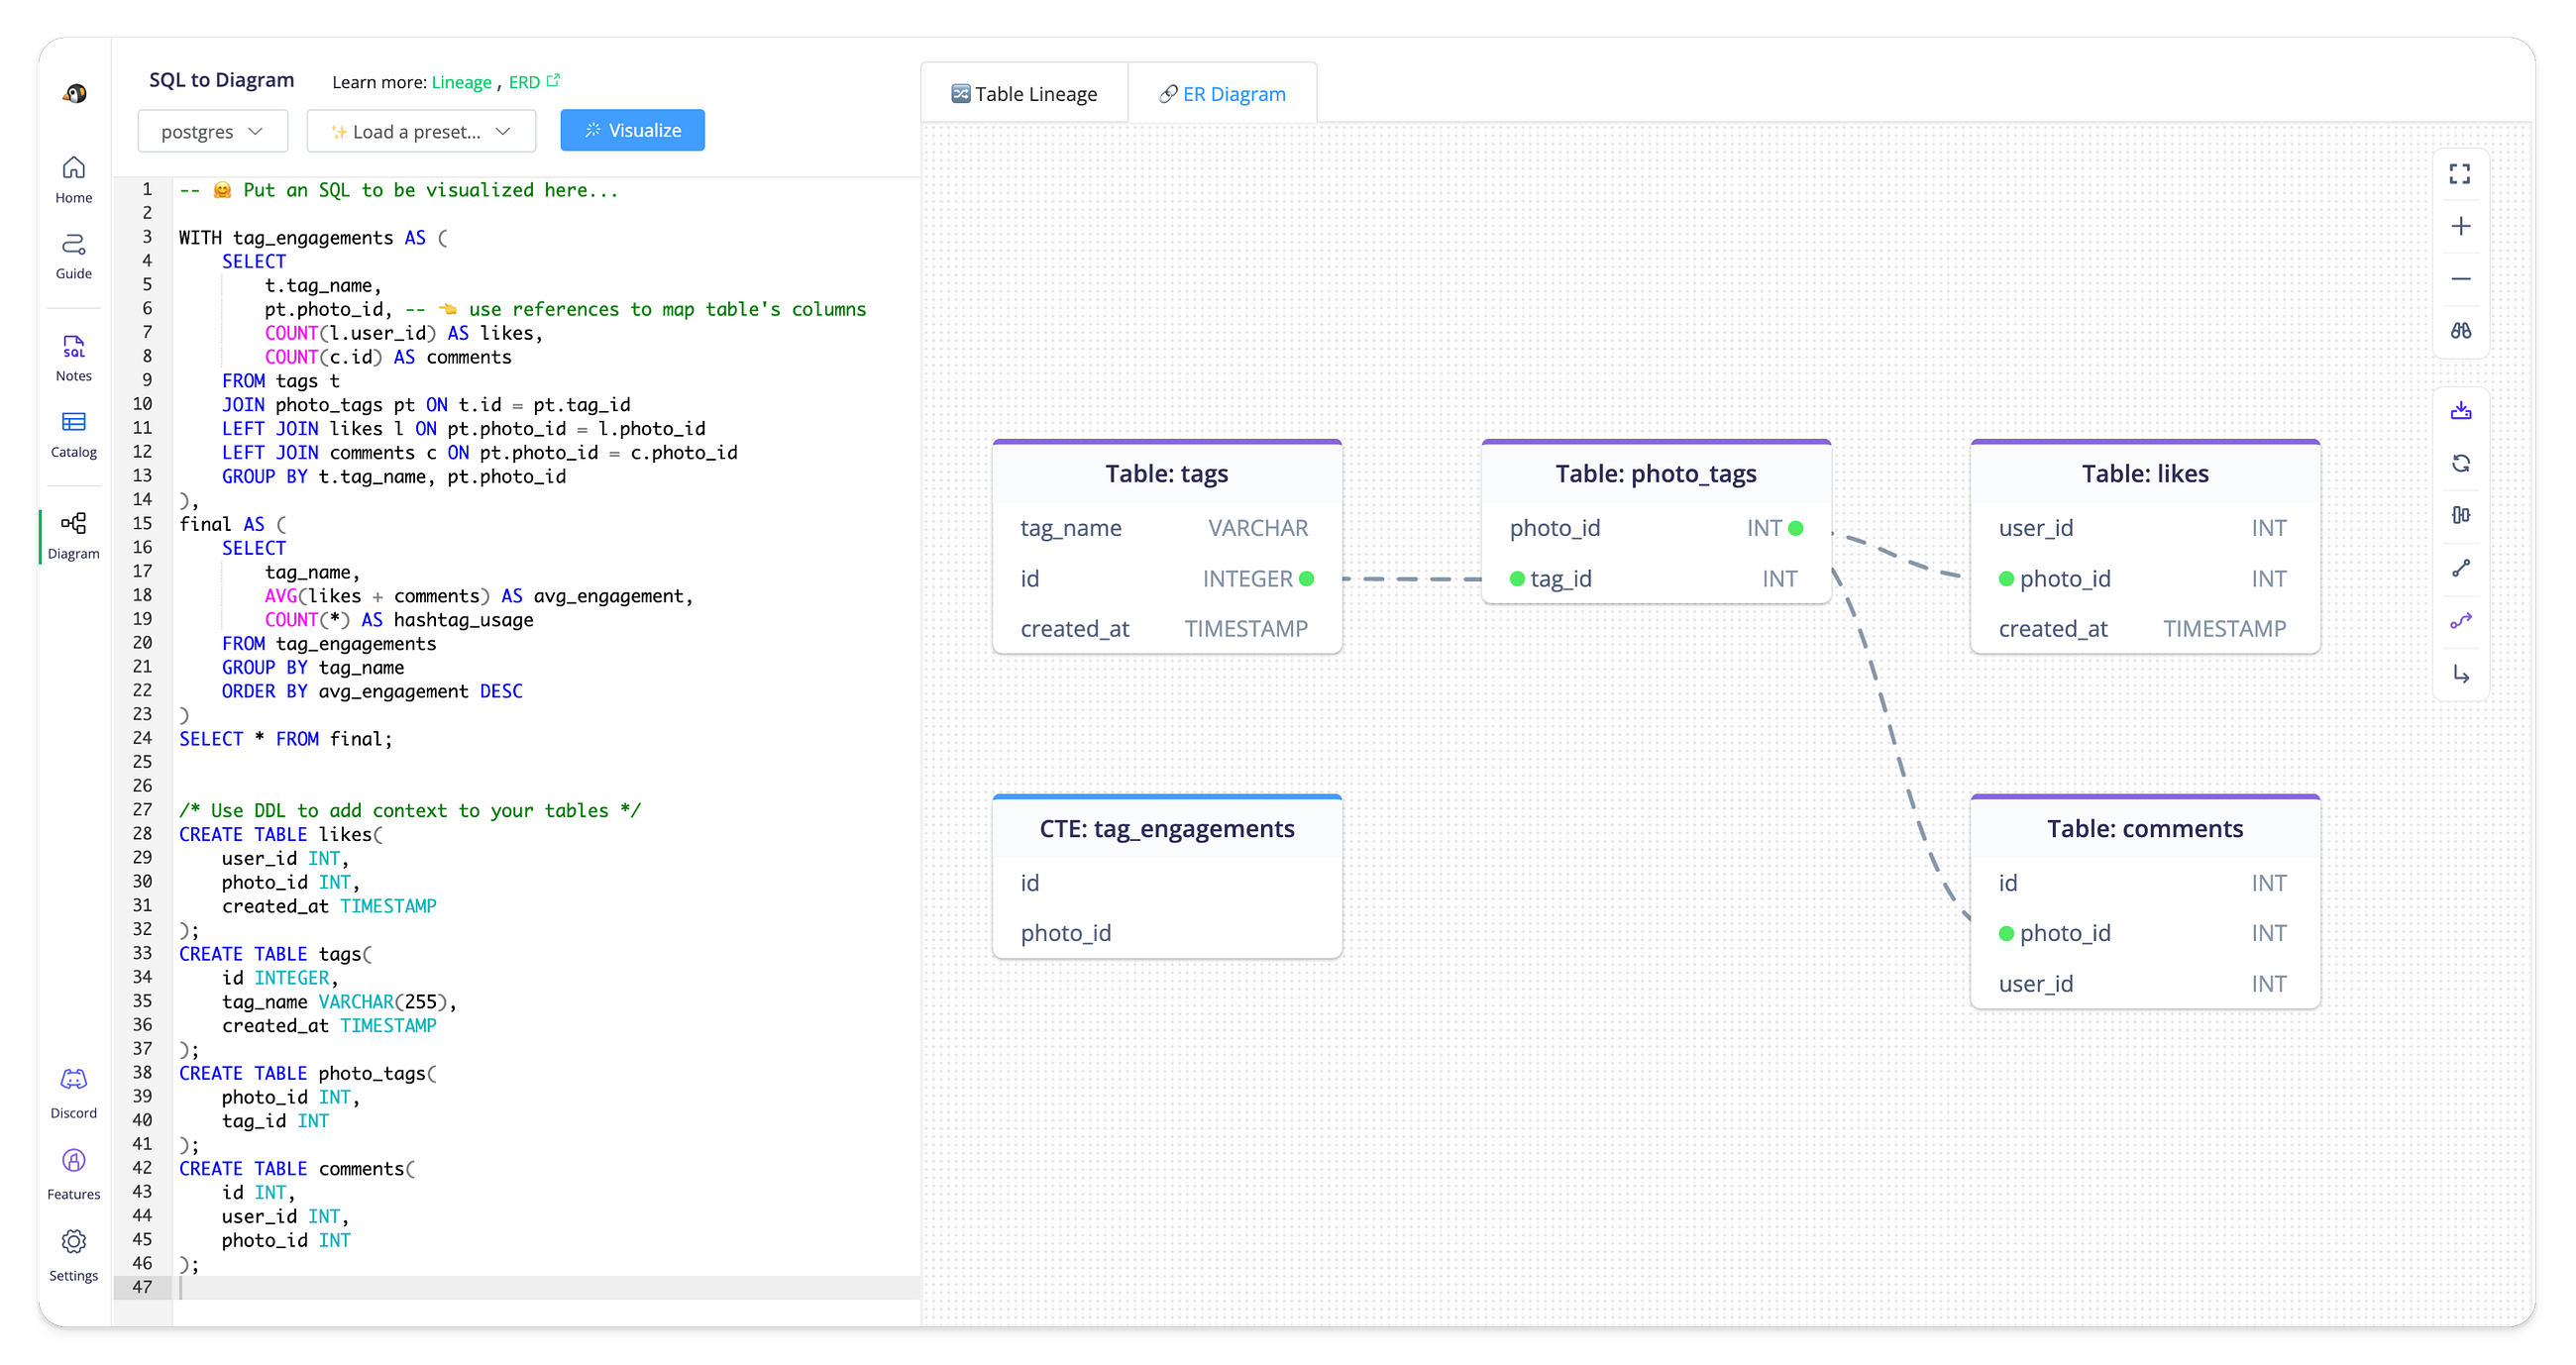Click 'WITH tag_engagements AS (' code line

click(313, 238)
